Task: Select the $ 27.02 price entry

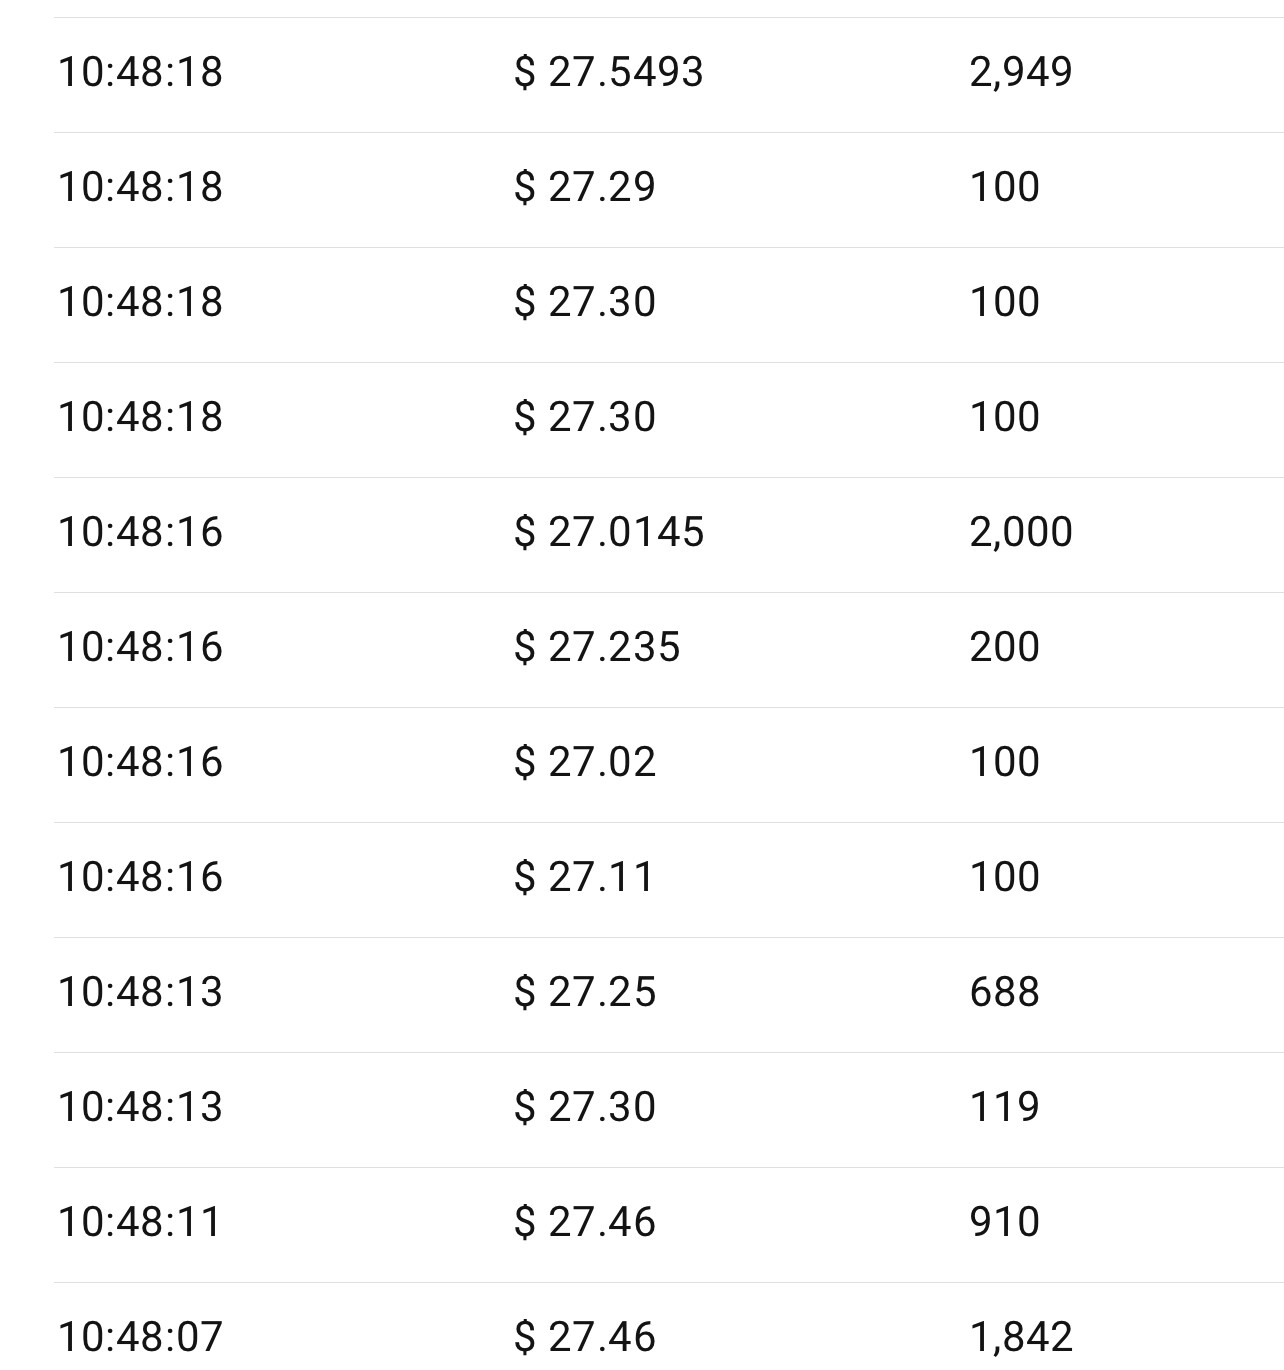Action: point(584,762)
